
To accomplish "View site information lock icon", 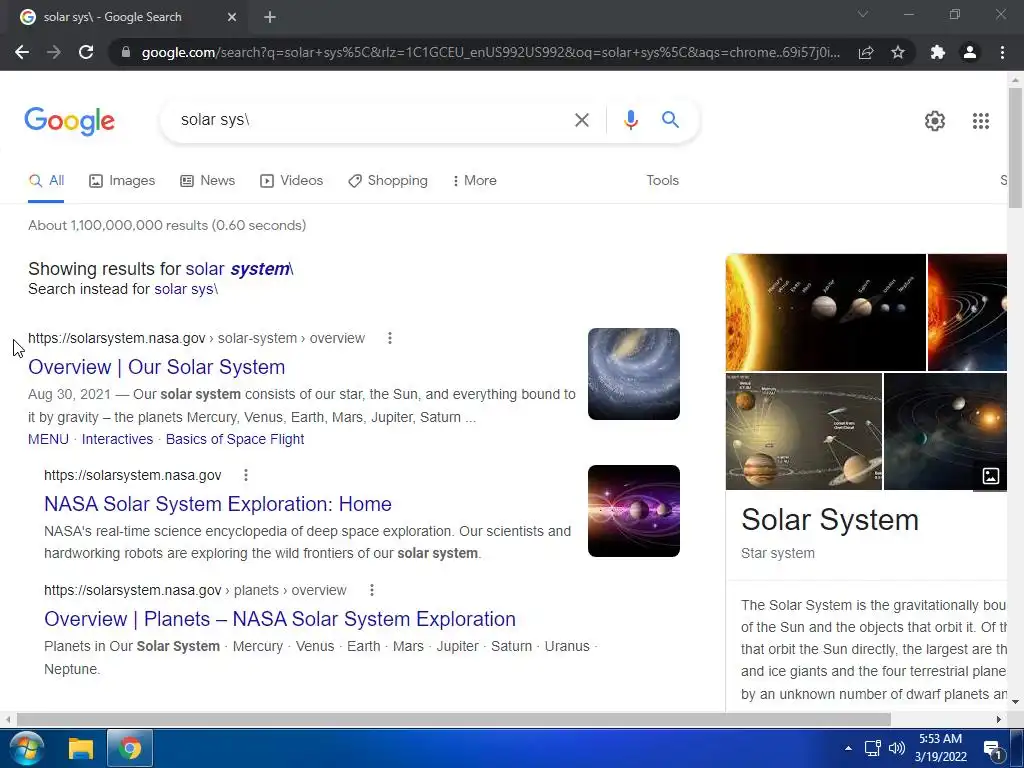I will tap(126, 52).
